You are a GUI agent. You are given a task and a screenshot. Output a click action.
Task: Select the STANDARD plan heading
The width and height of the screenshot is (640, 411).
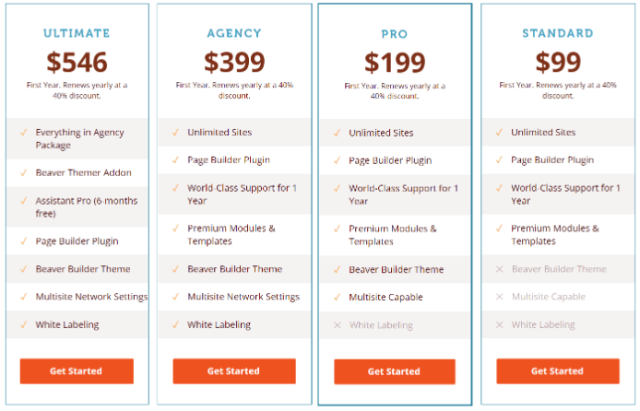[x=558, y=33]
